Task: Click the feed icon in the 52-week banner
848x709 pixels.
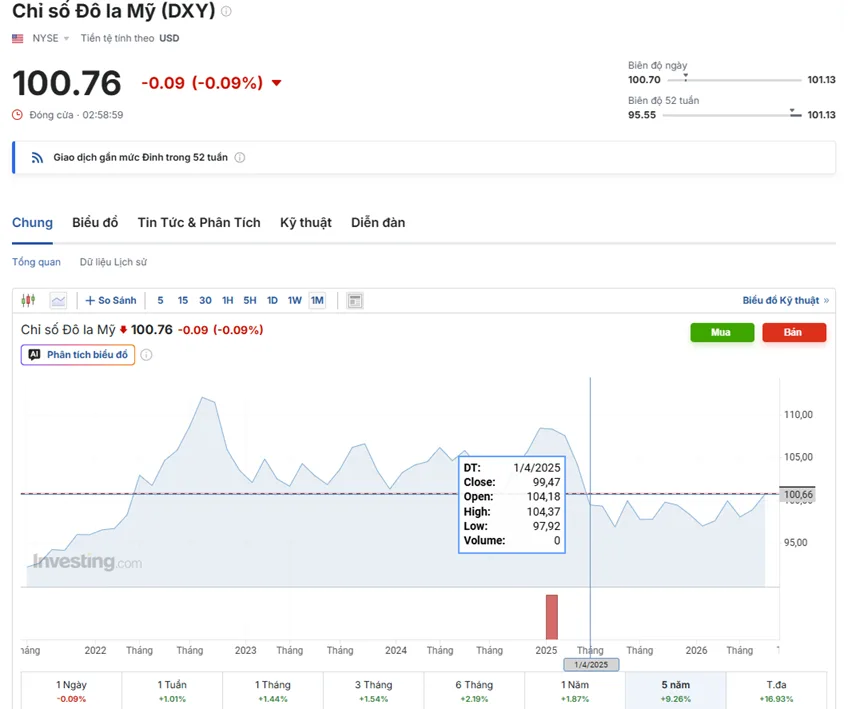Action: [x=37, y=157]
